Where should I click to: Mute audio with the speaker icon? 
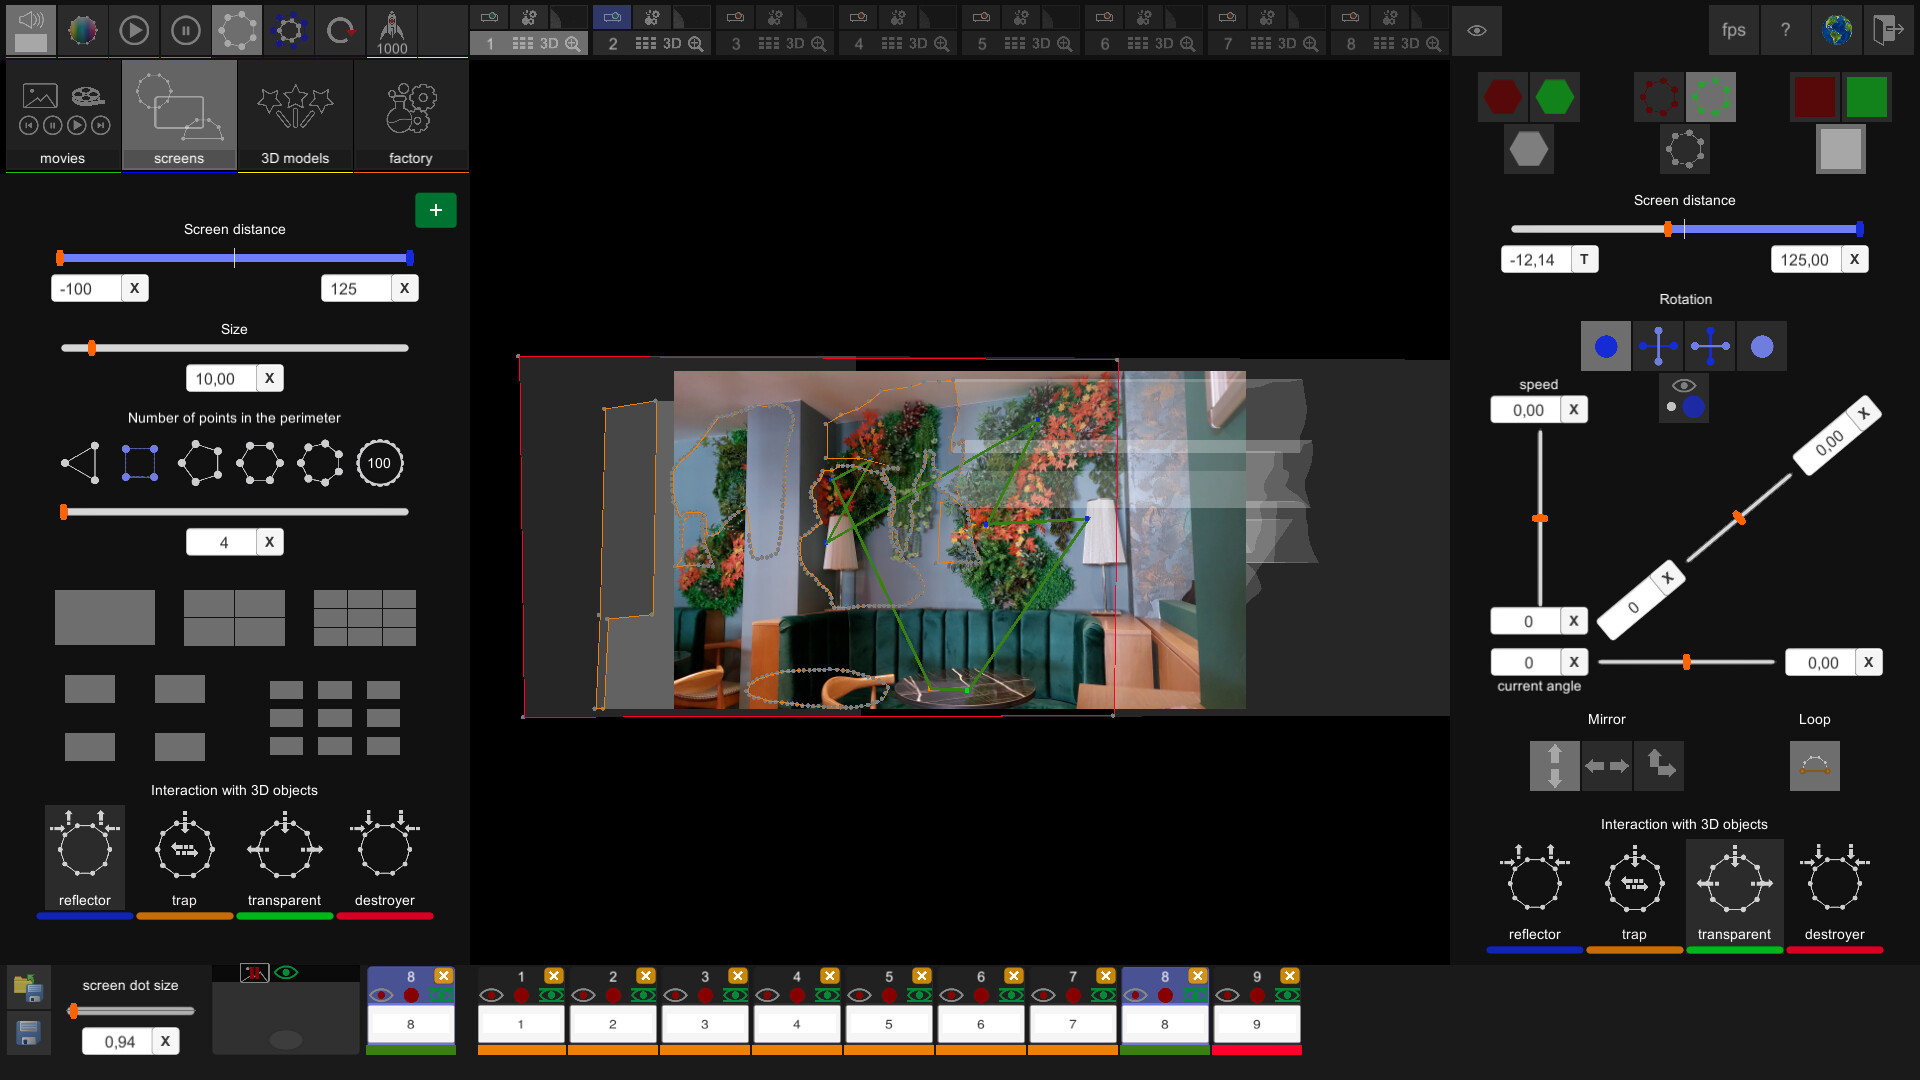pyautogui.click(x=30, y=30)
